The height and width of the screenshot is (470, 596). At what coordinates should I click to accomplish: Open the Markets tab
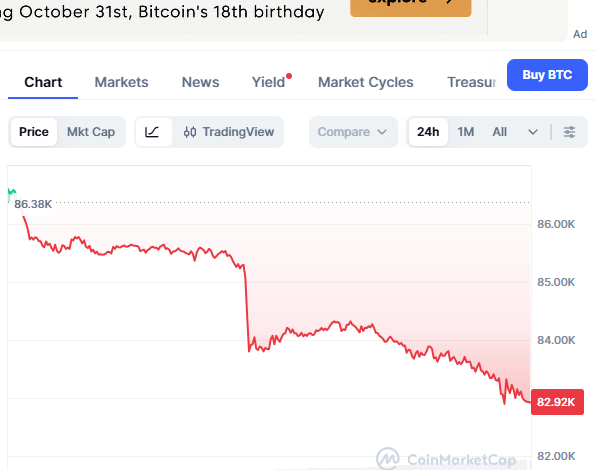tap(121, 82)
